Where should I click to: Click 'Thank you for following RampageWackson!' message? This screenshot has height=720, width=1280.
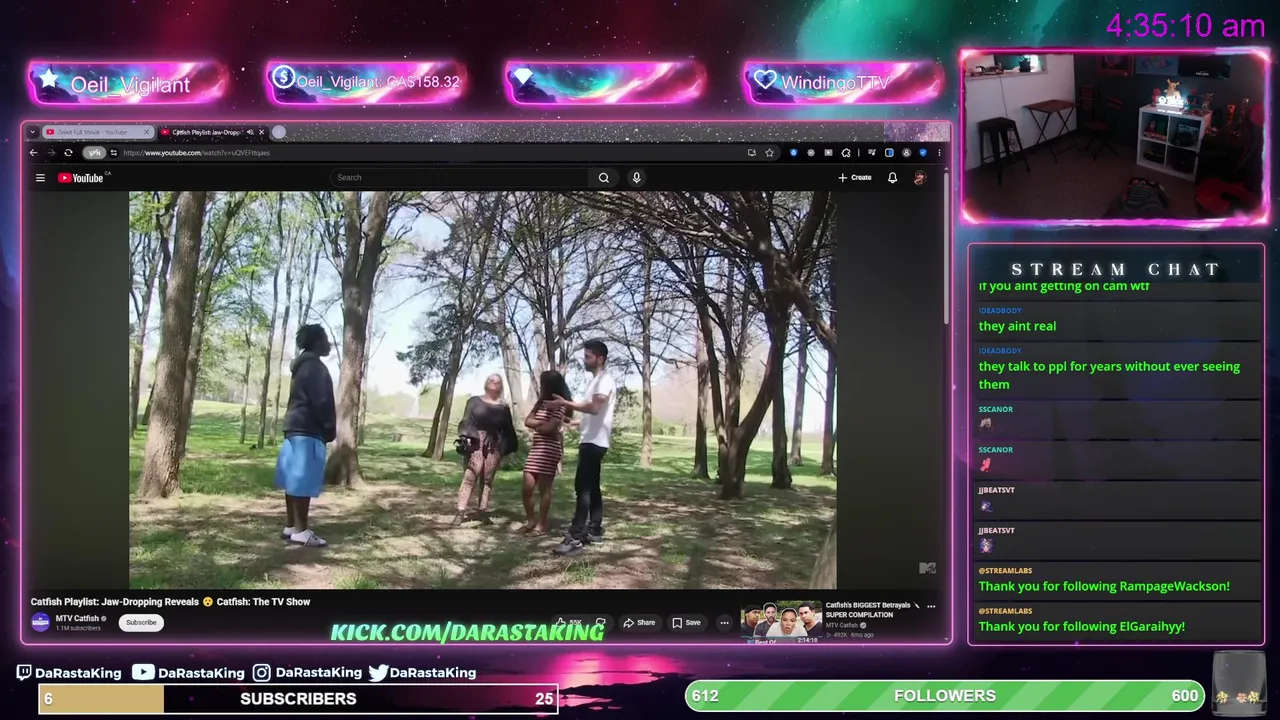[x=1104, y=586]
